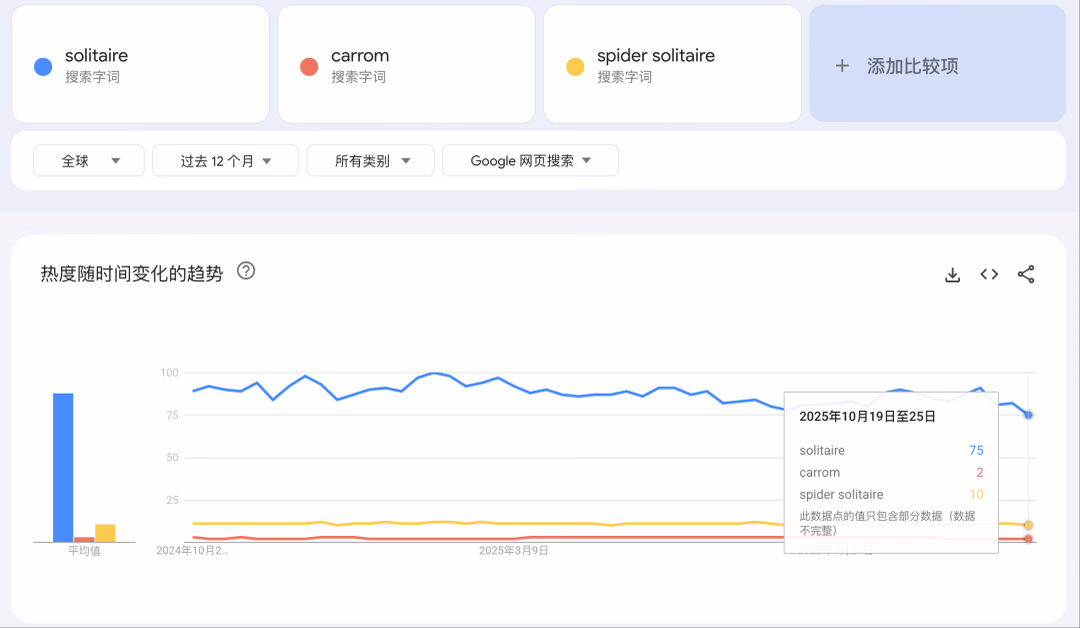Select the solitaire search term card
Screen dimensions: 1080x628
[x=141, y=64]
